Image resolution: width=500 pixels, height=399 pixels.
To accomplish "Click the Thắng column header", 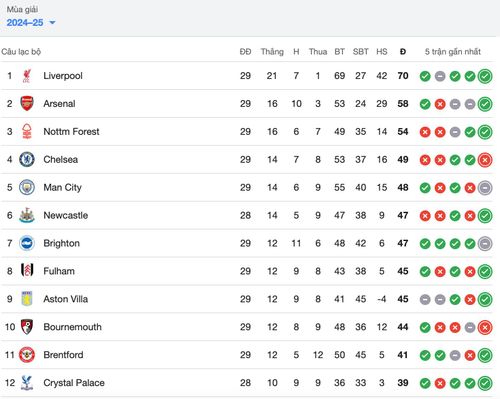I will coord(272,52).
